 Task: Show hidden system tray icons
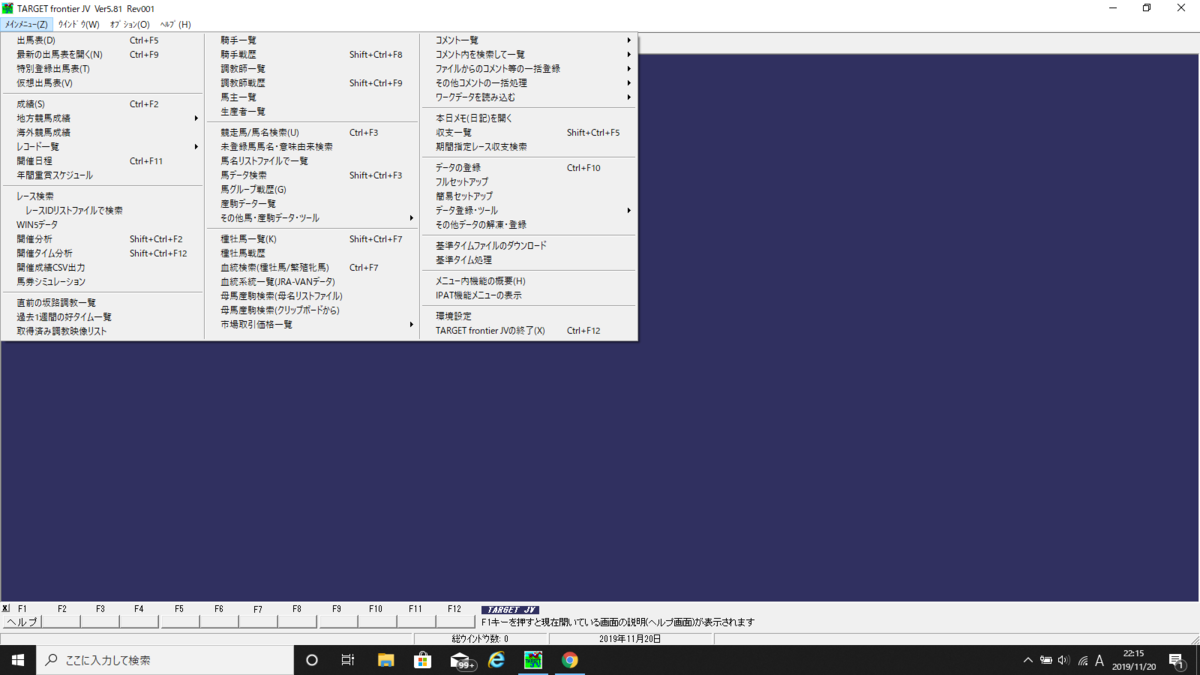(1027, 660)
